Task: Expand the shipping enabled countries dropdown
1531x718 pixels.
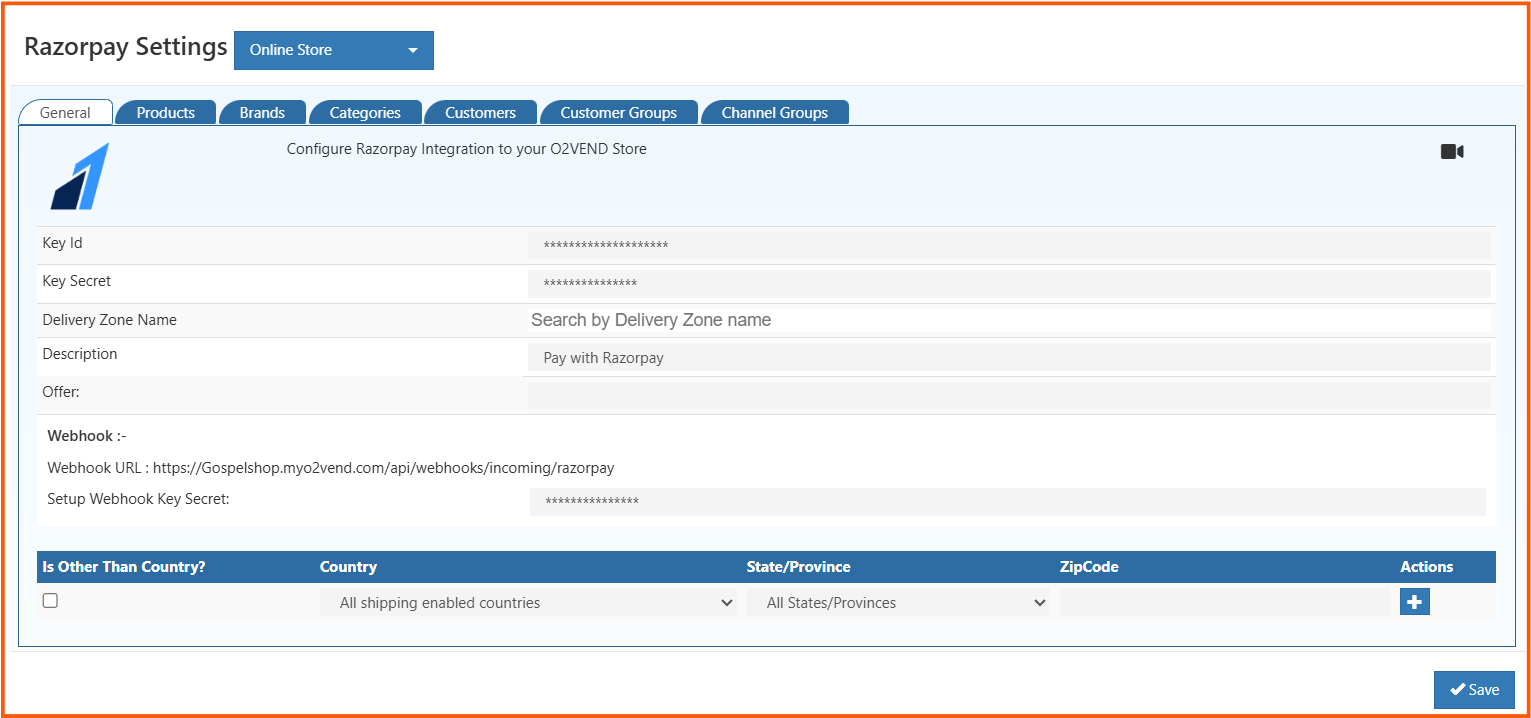Action: pos(530,602)
